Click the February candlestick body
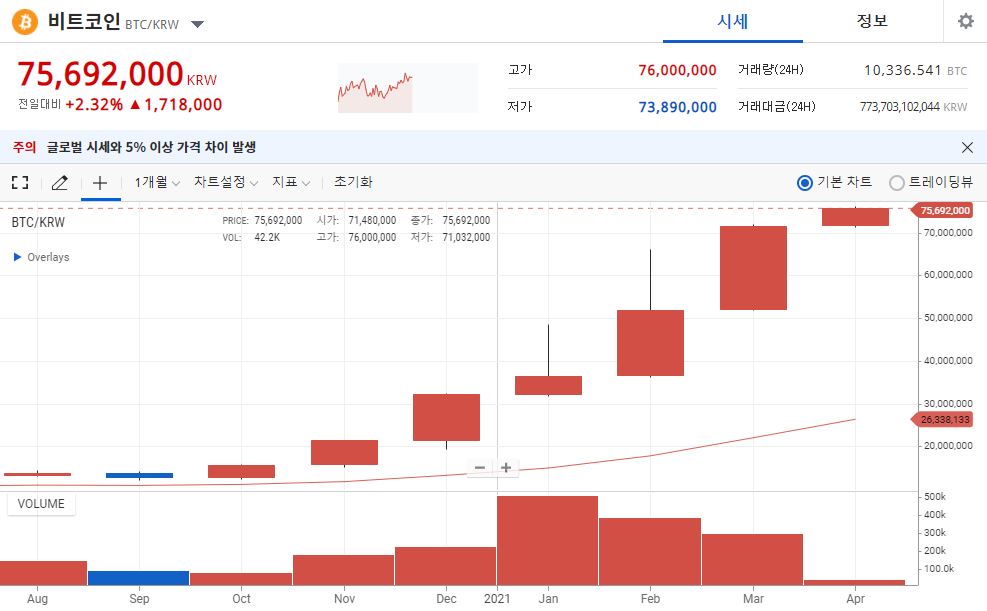 tap(650, 343)
